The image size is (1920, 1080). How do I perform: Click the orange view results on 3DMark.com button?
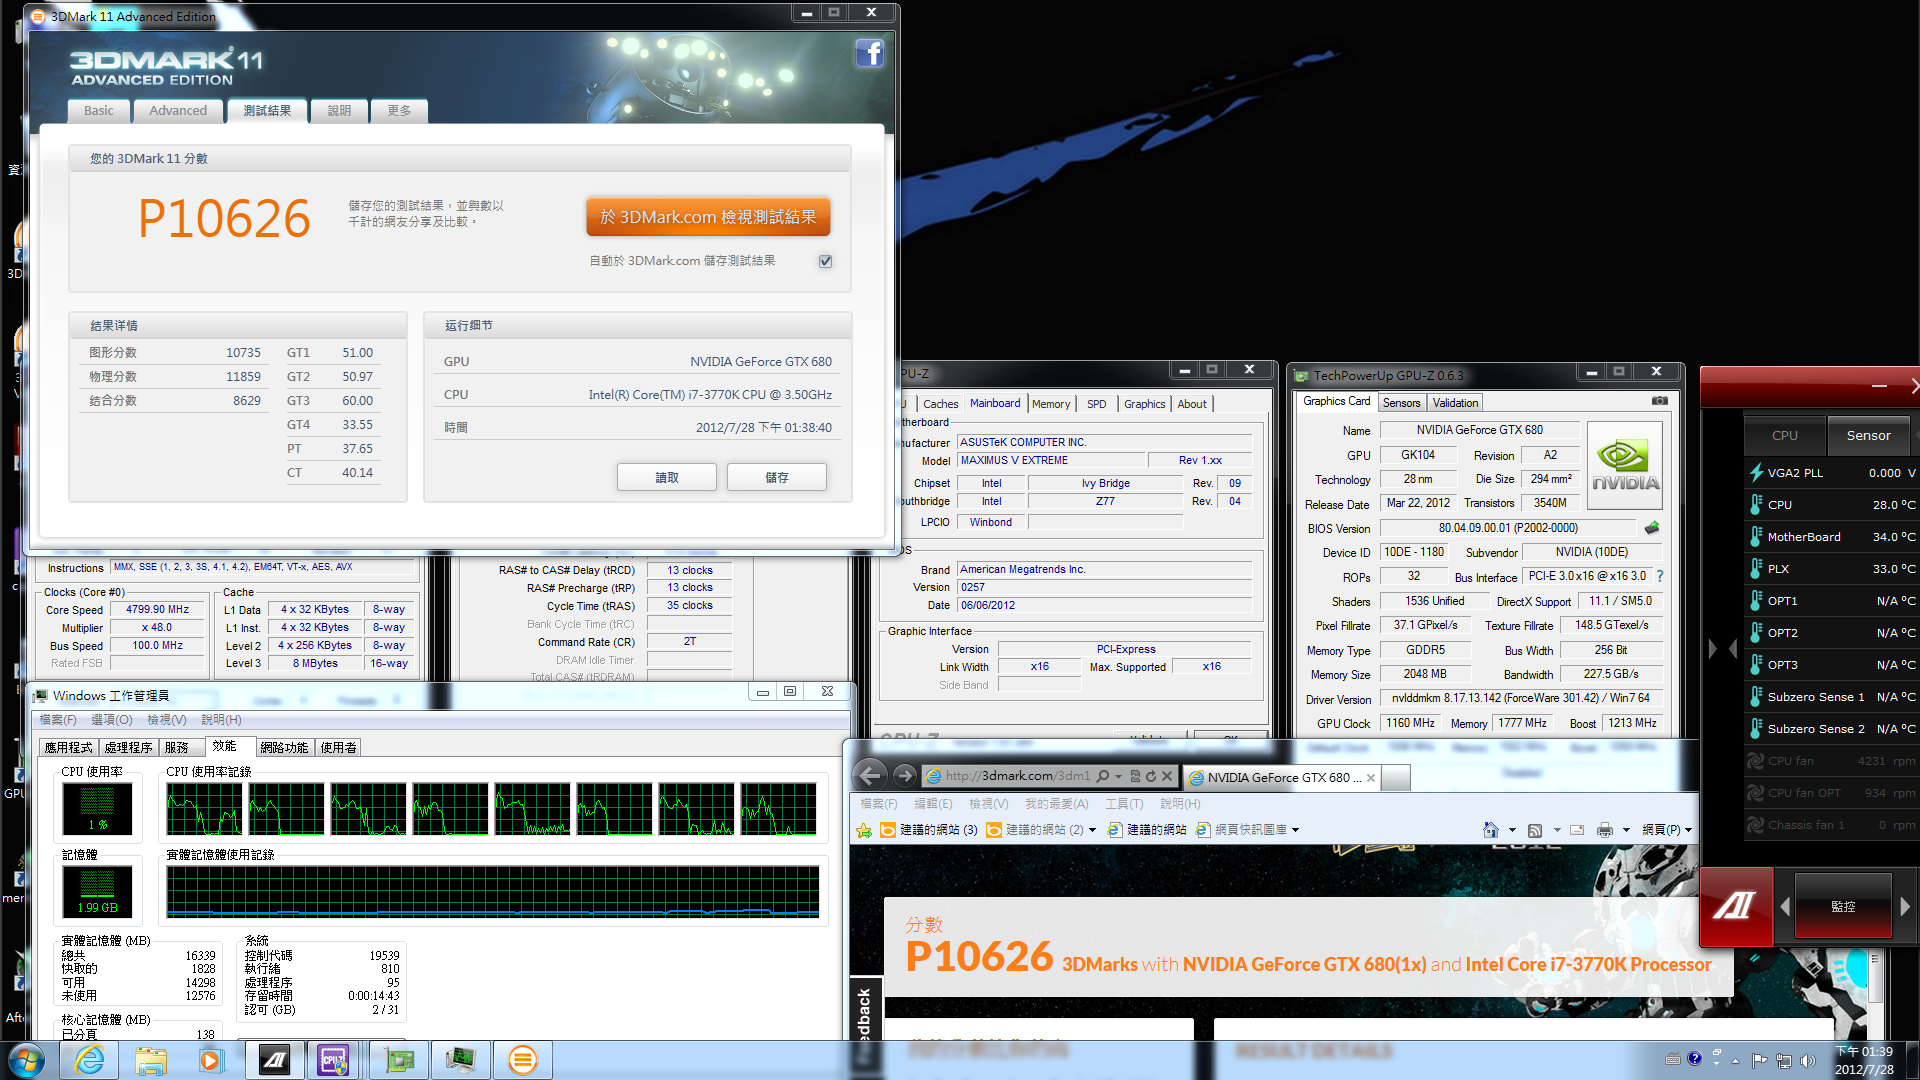pyautogui.click(x=708, y=217)
